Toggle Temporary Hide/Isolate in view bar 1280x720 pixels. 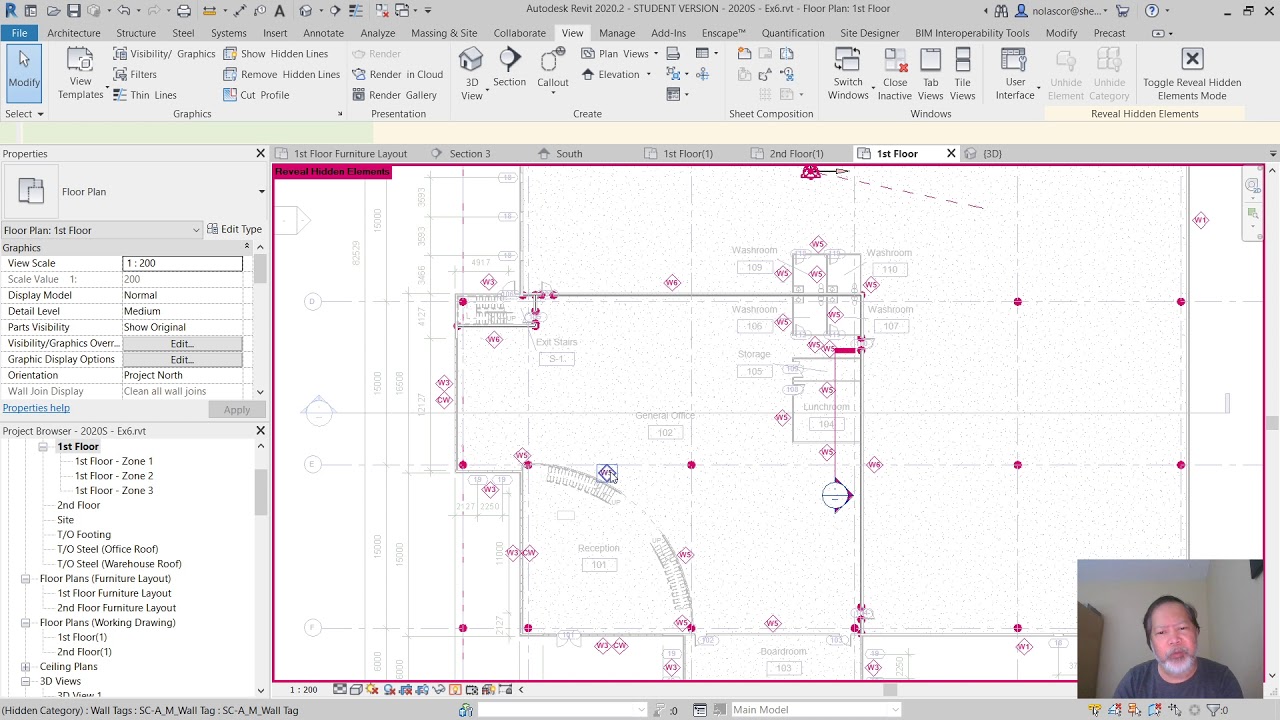439,690
